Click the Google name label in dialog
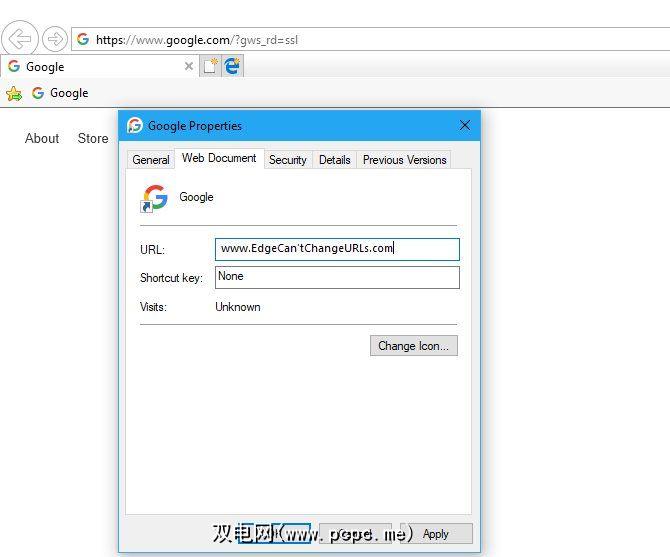The height and width of the screenshot is (557, 670). [x=196, y=197]
